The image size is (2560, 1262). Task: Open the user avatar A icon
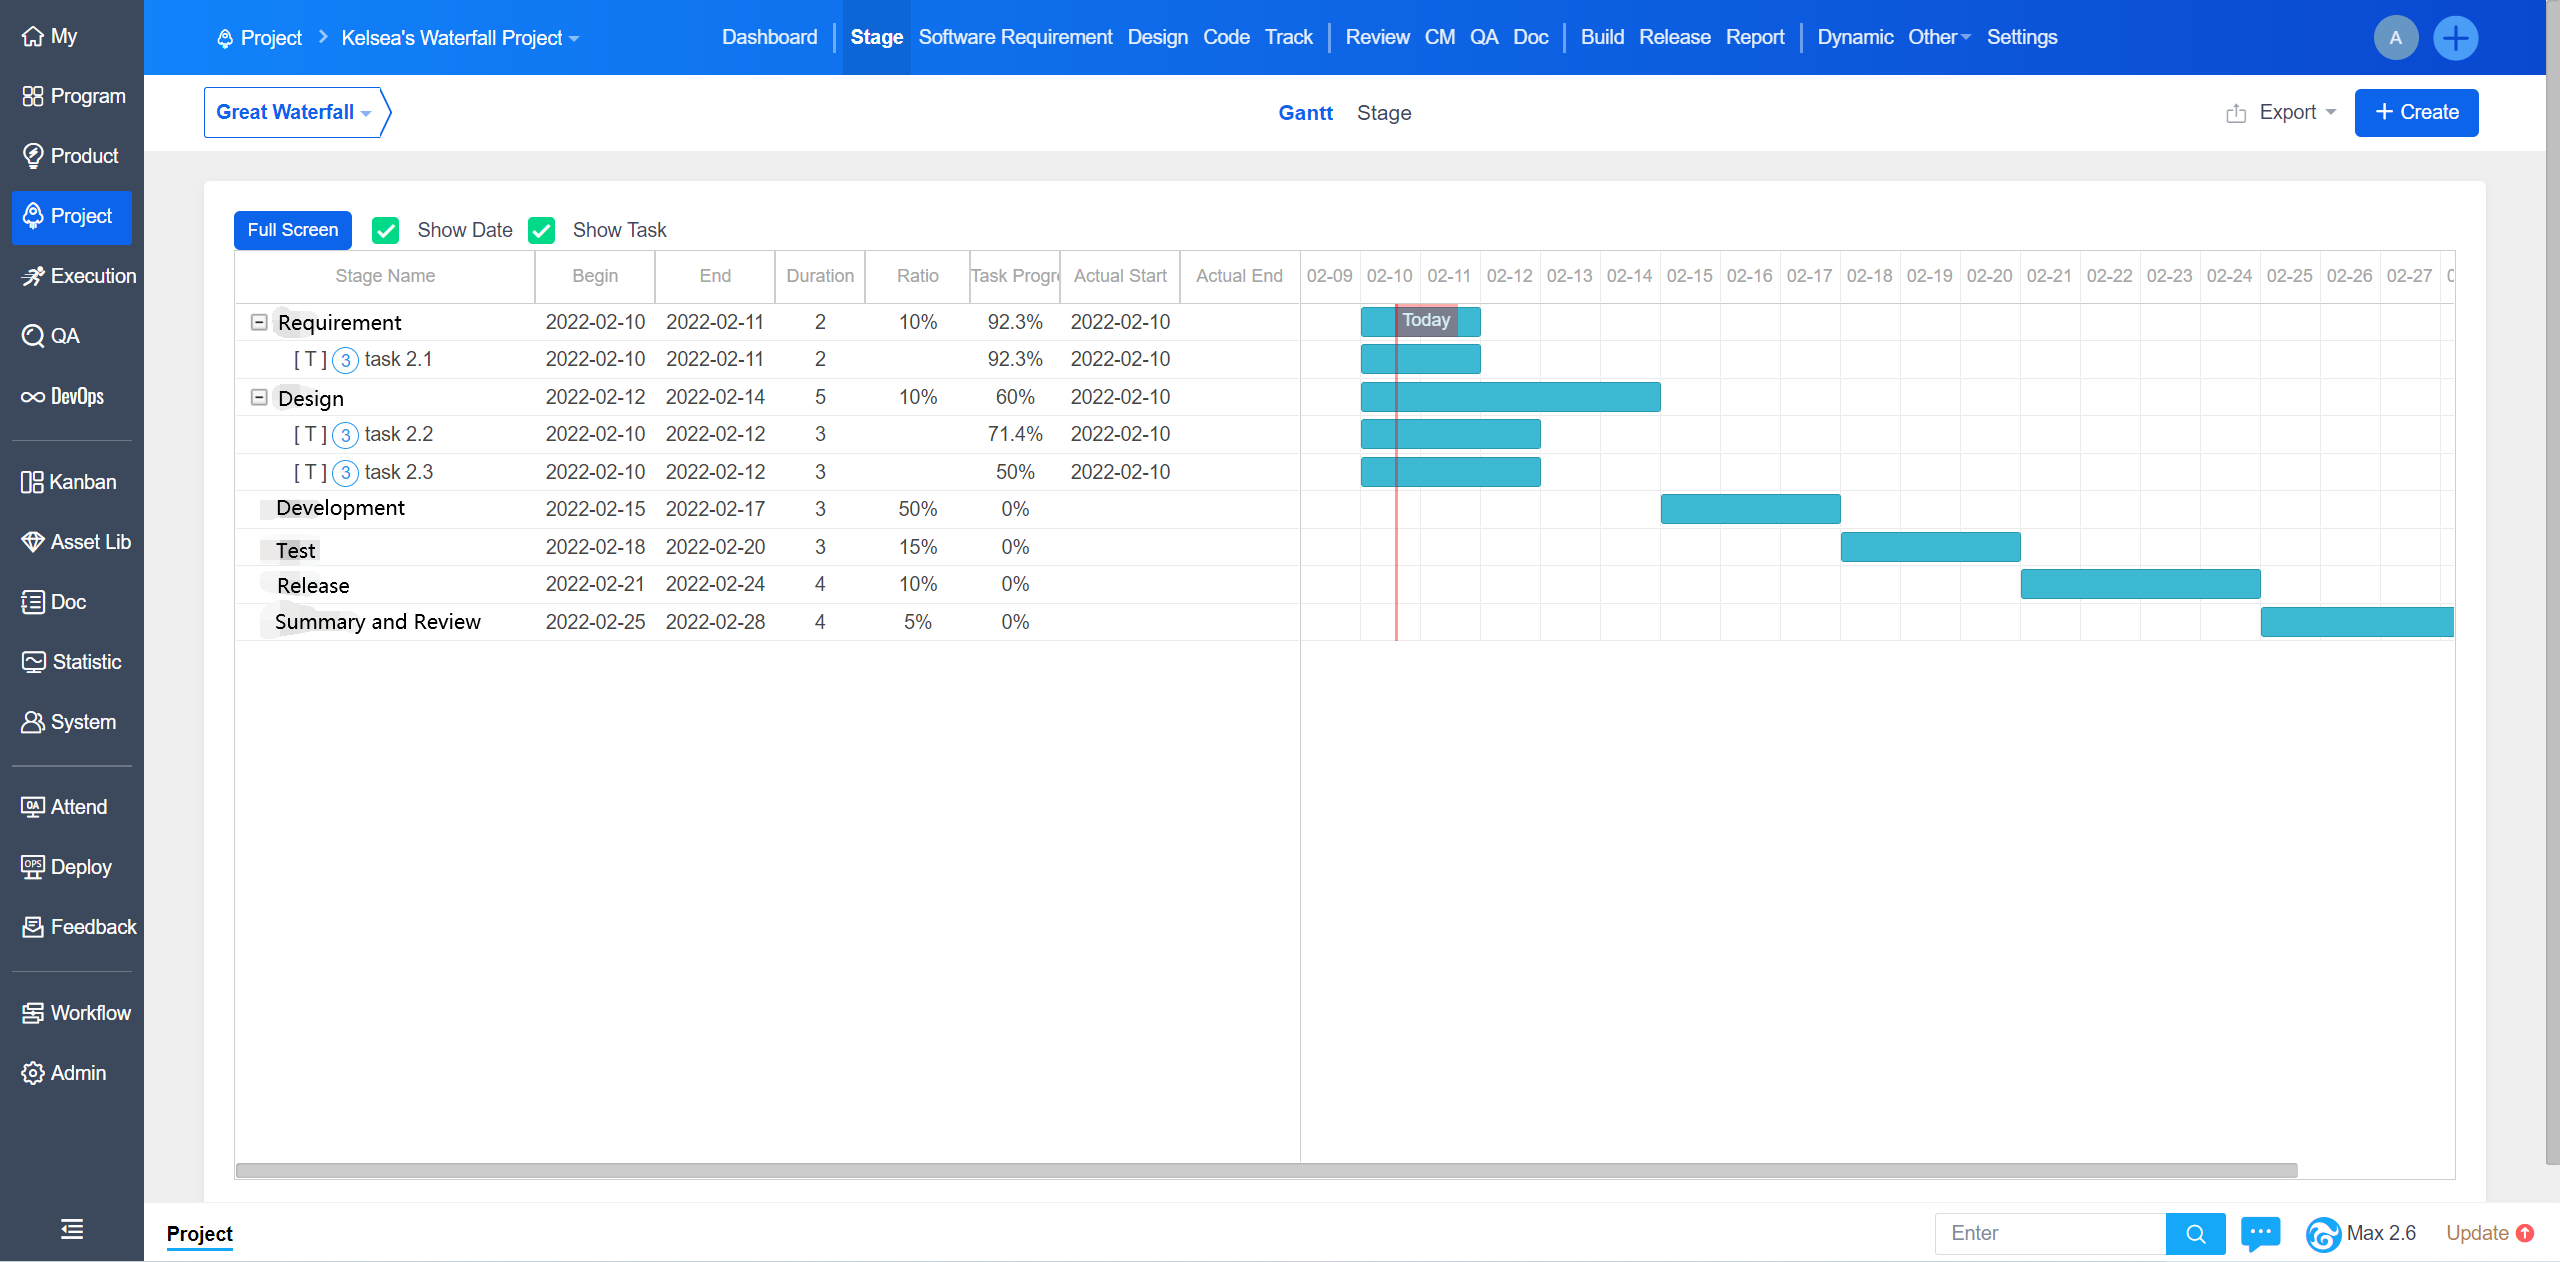2395,38
